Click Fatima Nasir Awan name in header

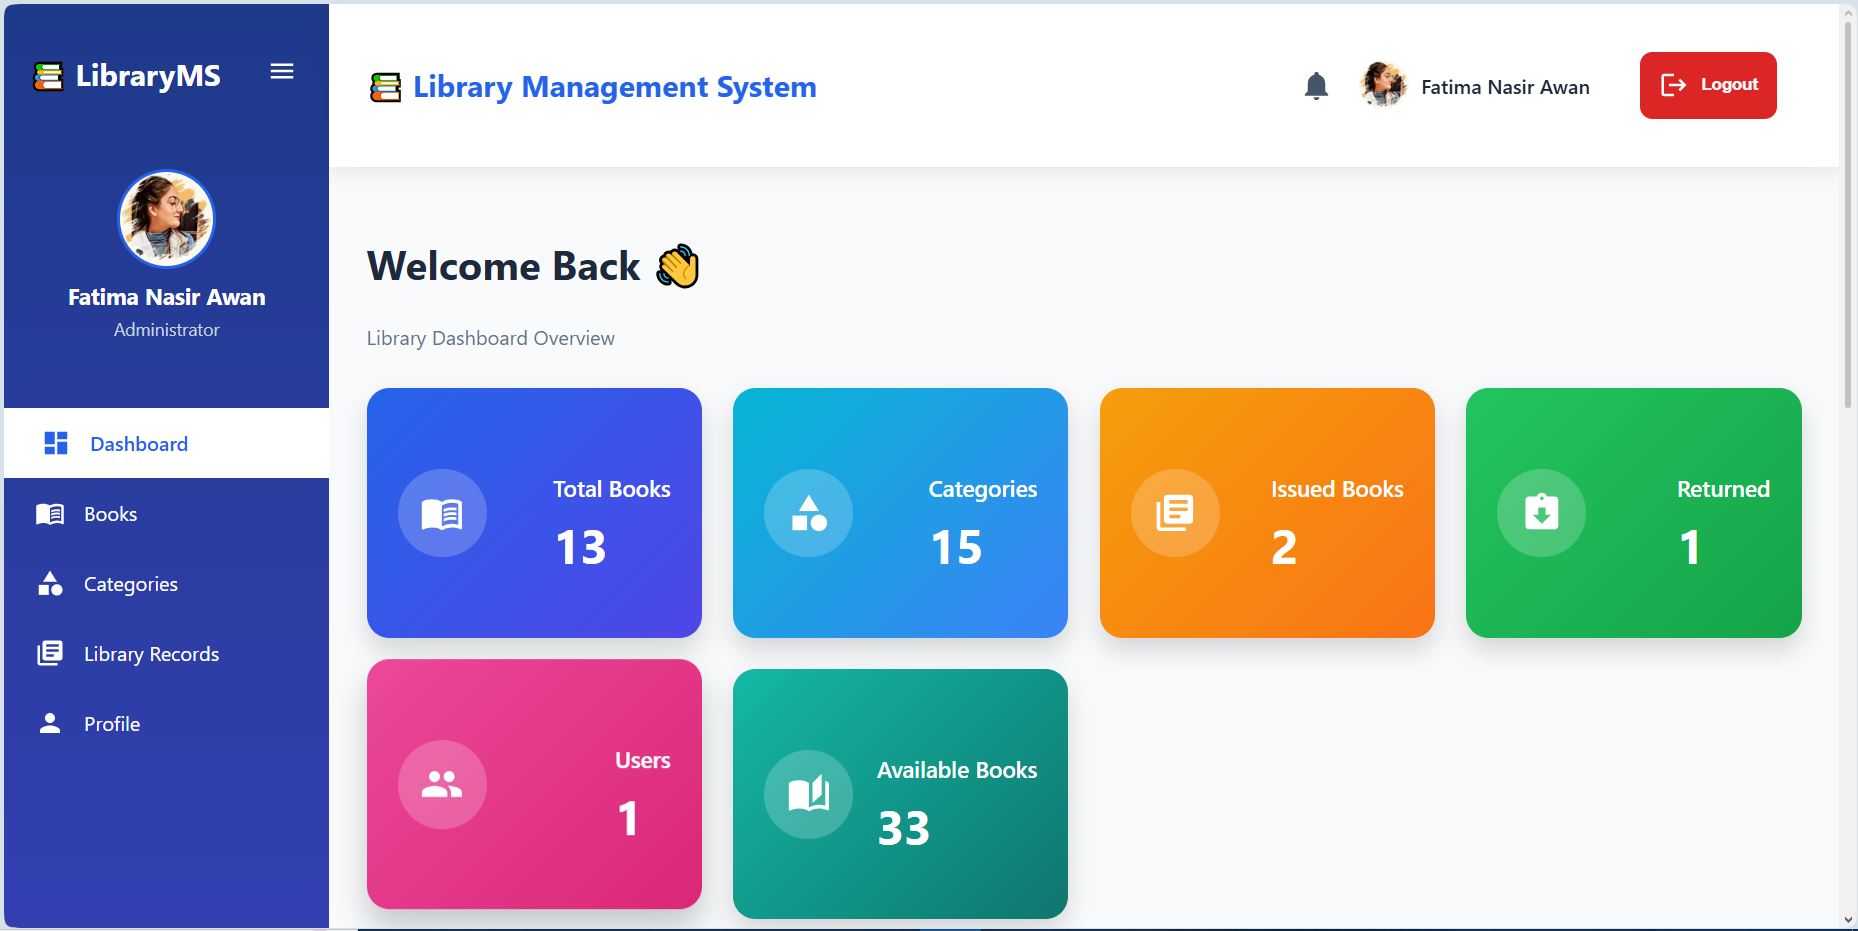[x=1505, y=87]
